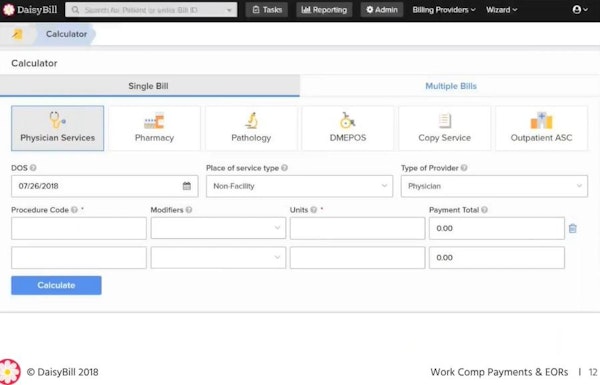Open the DOS calendar picker icon
Image resolution: width=600 pixels, height=385 pixels.
(187, 186)
